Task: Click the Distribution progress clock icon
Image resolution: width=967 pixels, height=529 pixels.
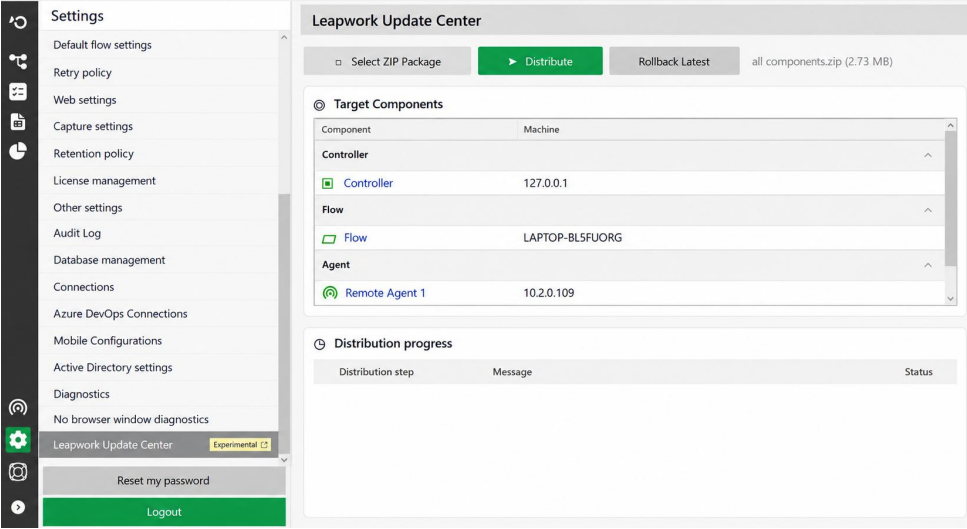Action: (x=319, y=345)
